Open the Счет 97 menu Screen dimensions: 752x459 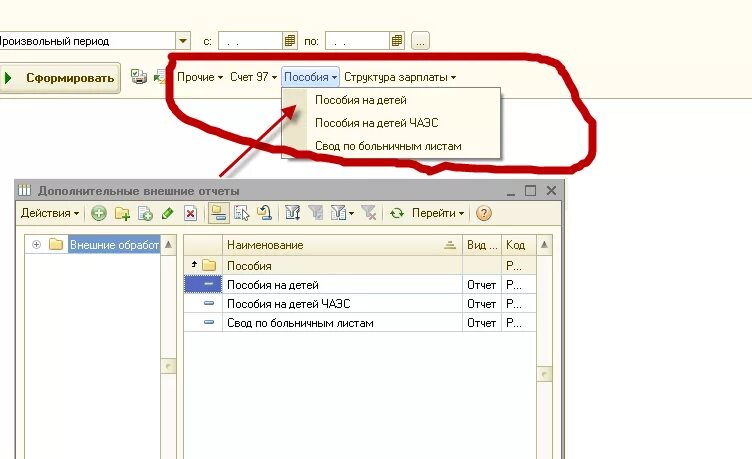click(253, 77)
